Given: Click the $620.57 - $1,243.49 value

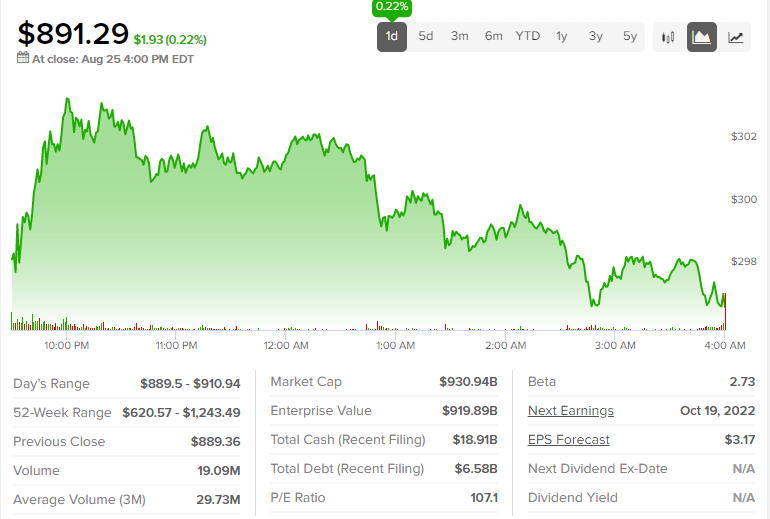Looking at the screenshot, I should click(181, 412).
